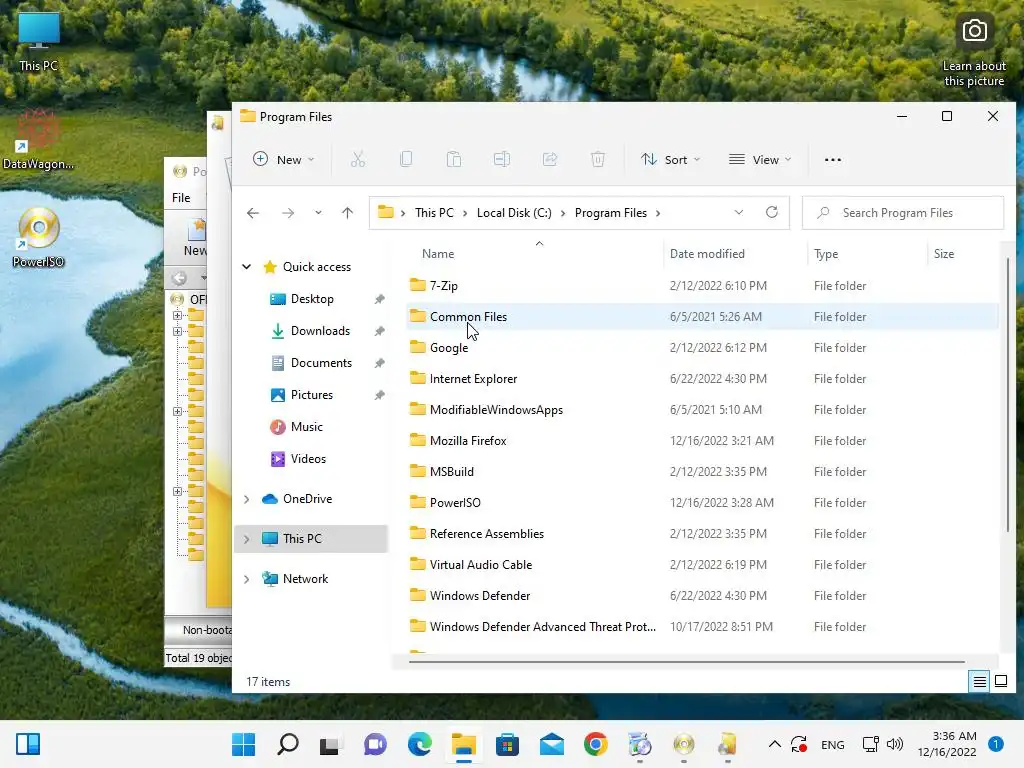Click the Rename icon in toolbar

[x=502, y=159]
